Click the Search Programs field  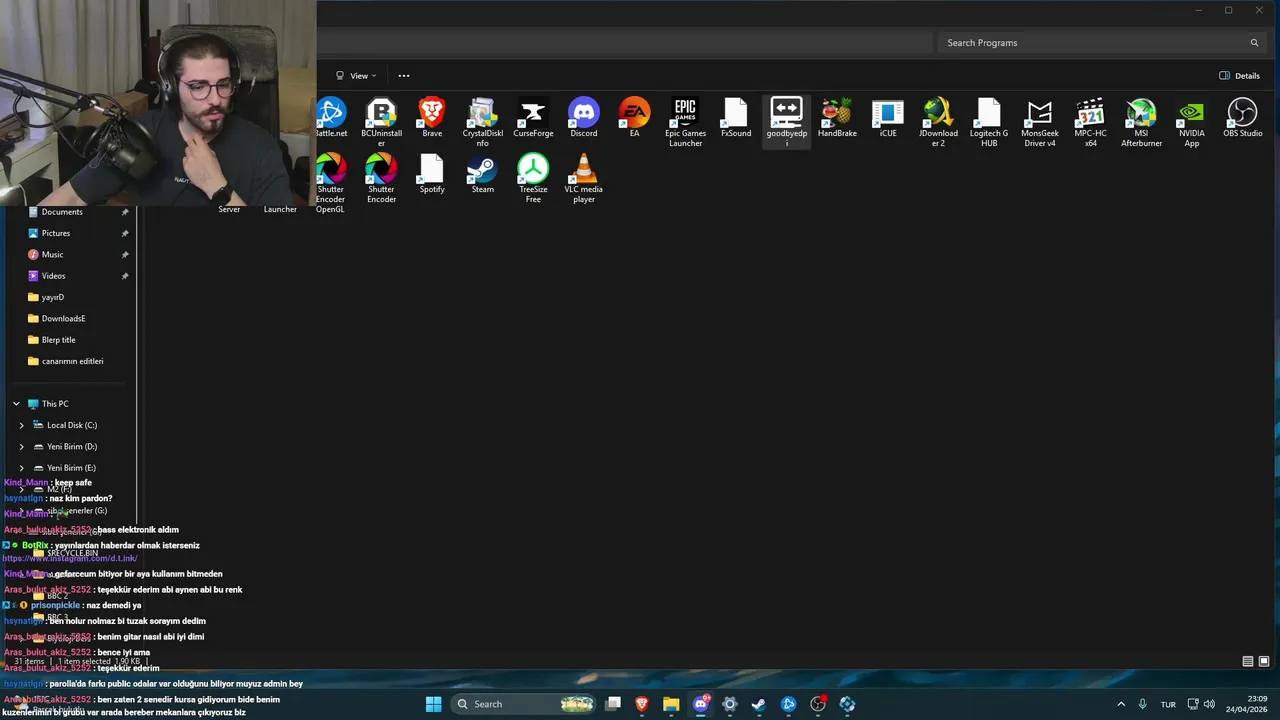pos(1100,43)
